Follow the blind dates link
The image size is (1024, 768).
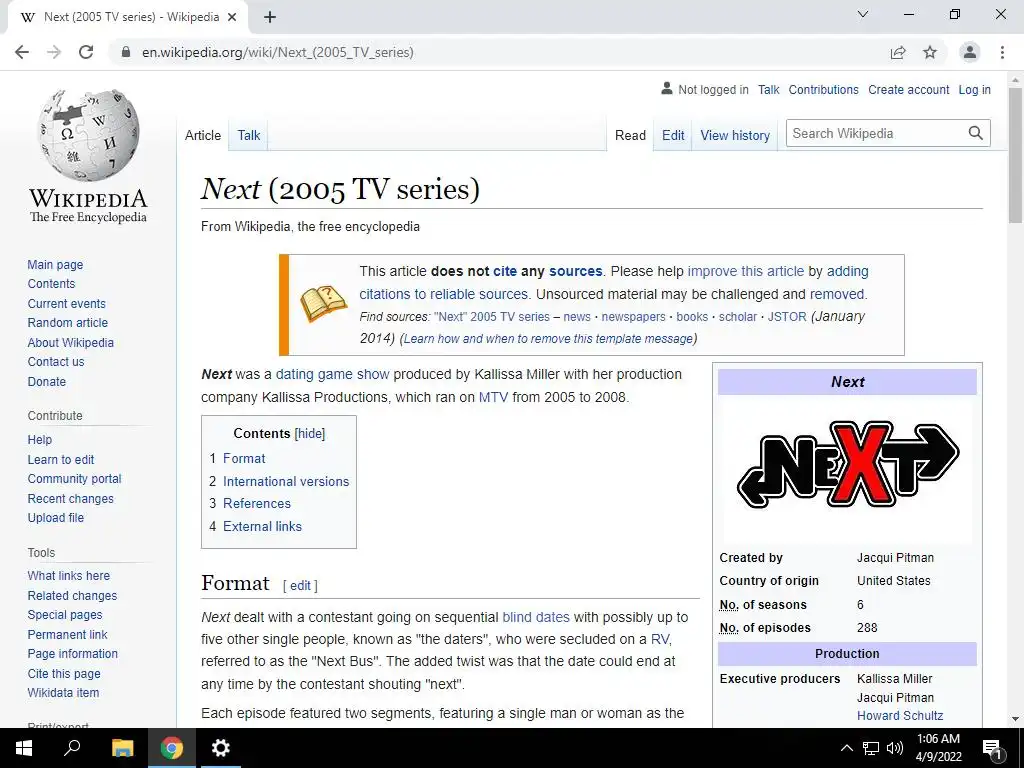536,617
